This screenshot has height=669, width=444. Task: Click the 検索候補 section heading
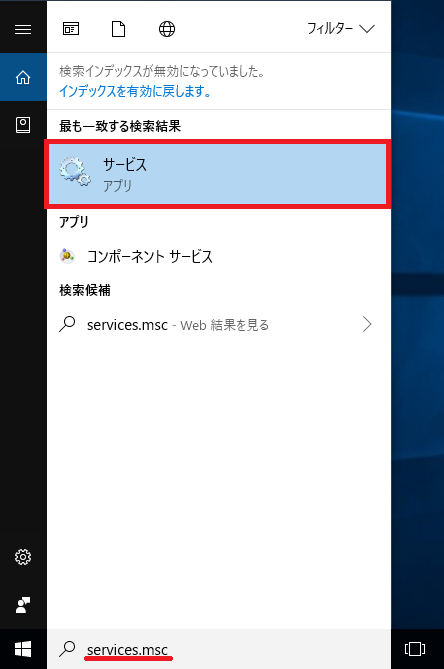pos(85,290)
